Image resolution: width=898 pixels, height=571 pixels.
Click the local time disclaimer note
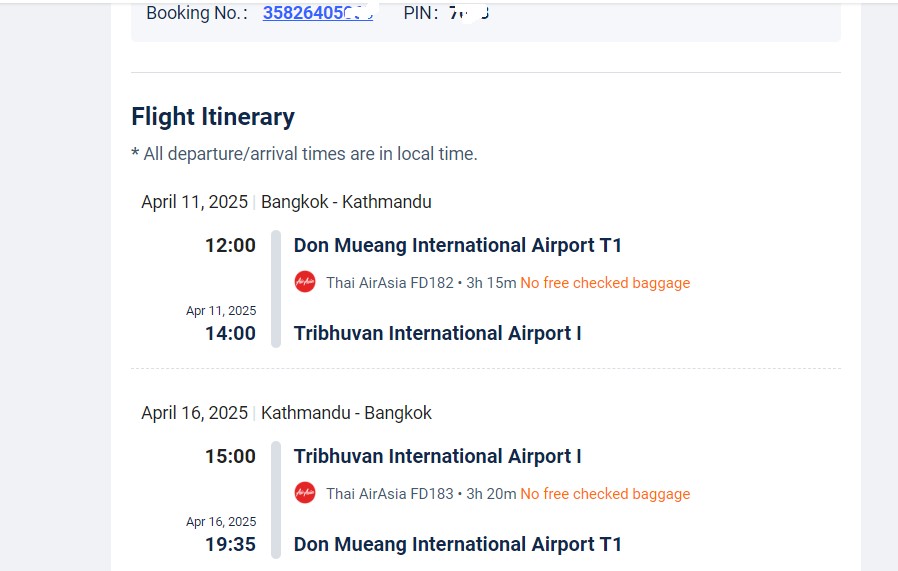coord(304,154)
